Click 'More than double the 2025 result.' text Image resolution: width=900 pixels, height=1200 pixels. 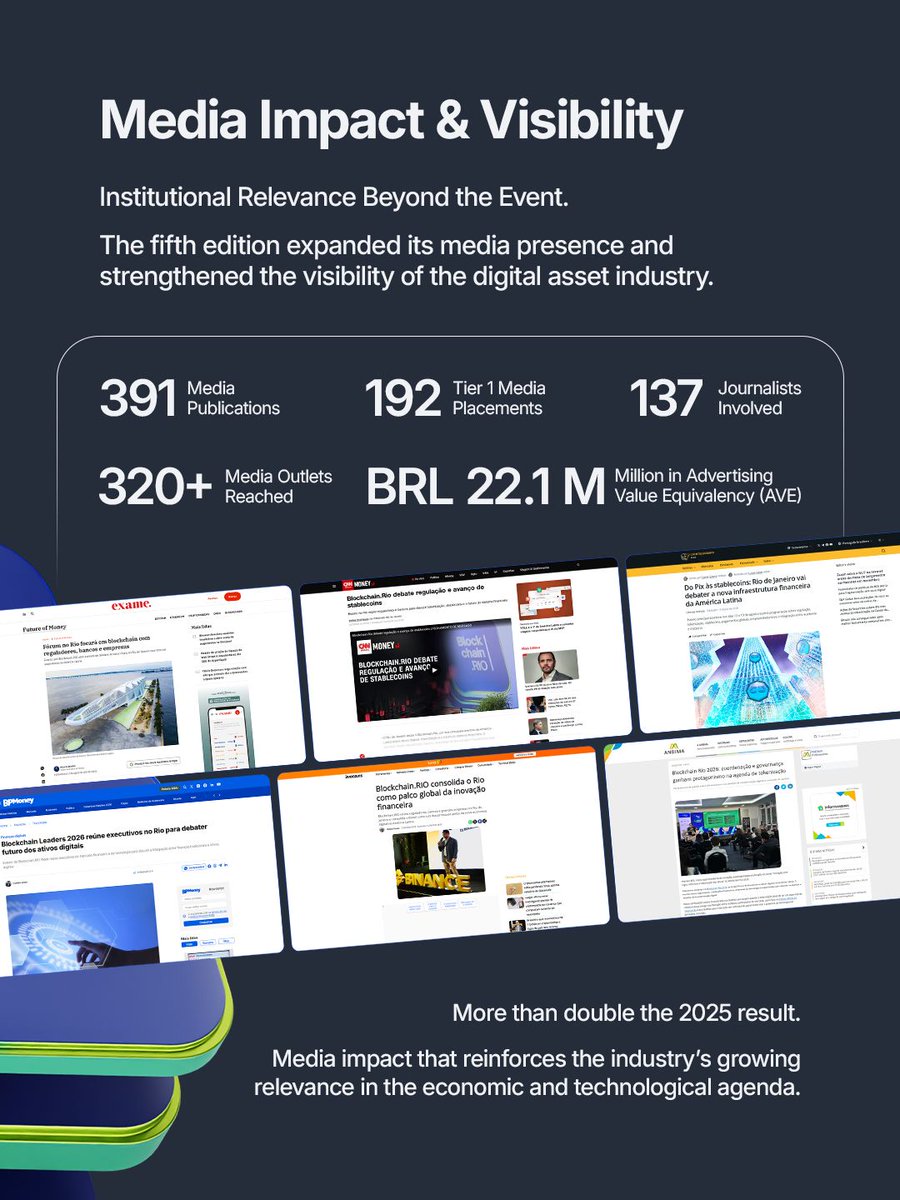coord(626,1013)
